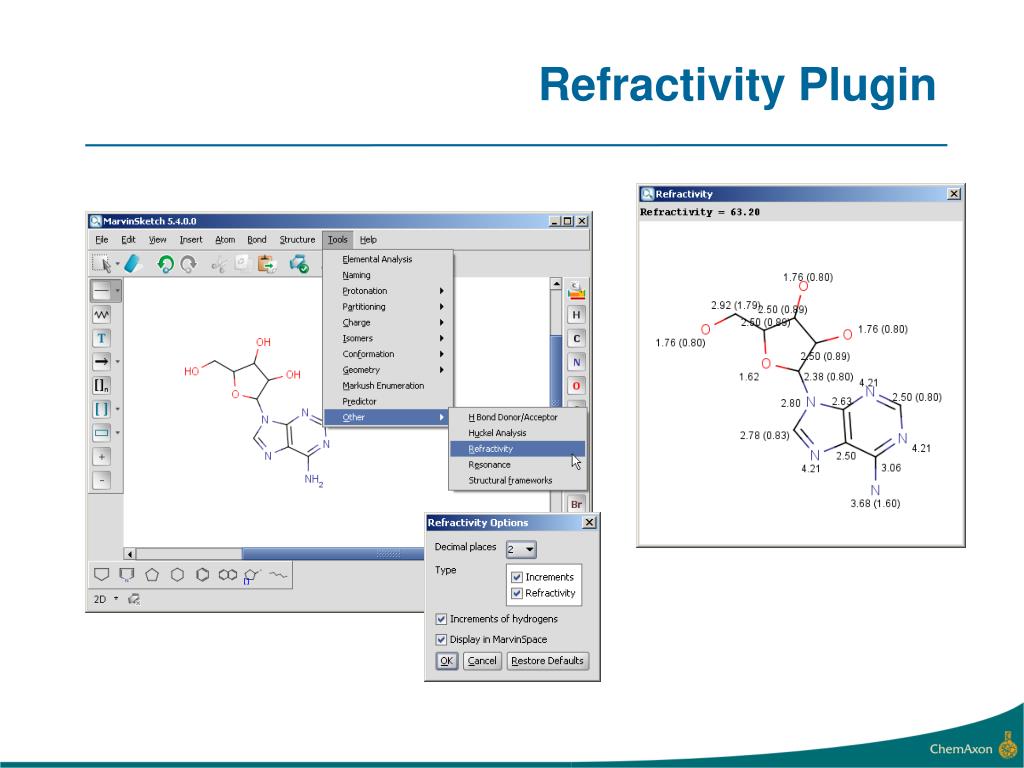Insert the wavy chain template
1024x768 pixels.
pyautogui.click(x=278, y=575)
